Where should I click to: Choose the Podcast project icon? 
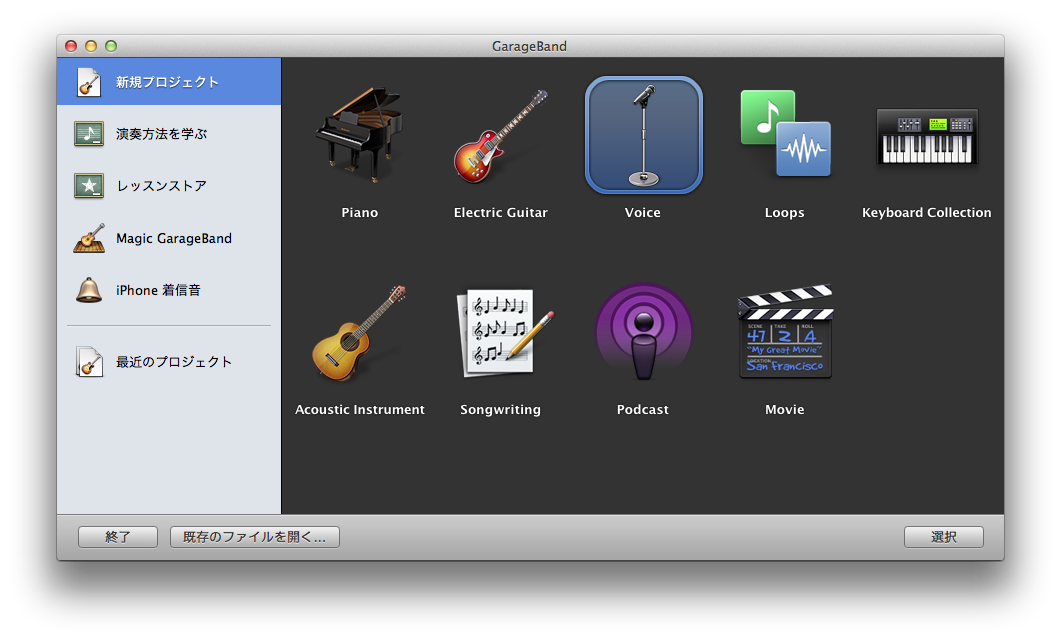pyautogui.click(x=644, y=332)
